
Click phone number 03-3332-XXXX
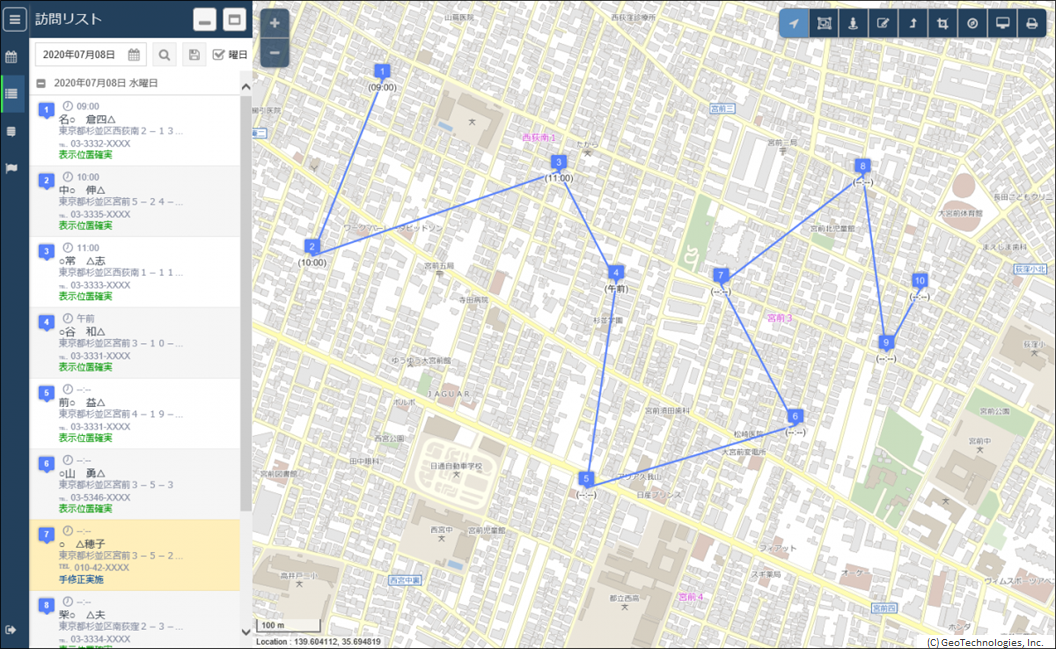click(x=100, y=144)
